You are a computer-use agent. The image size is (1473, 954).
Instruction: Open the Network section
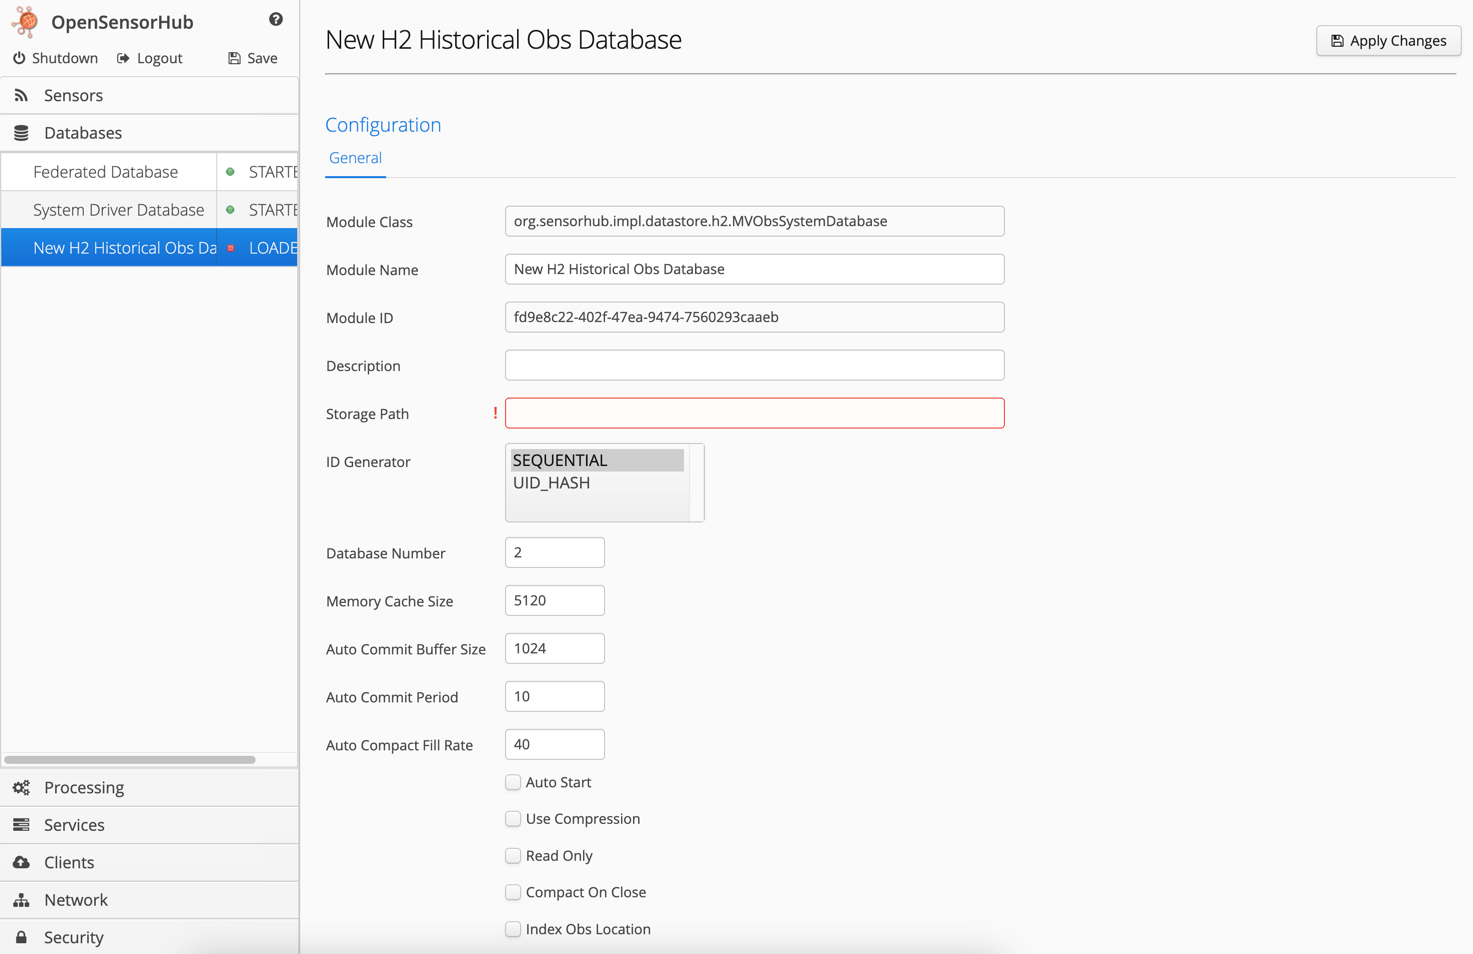click(x=76, y=900)
